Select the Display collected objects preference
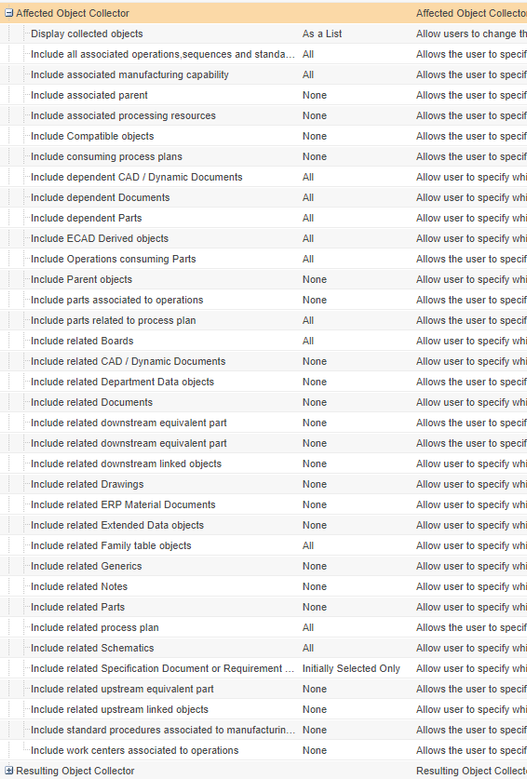527x779 pixels. tap(87, 34)
